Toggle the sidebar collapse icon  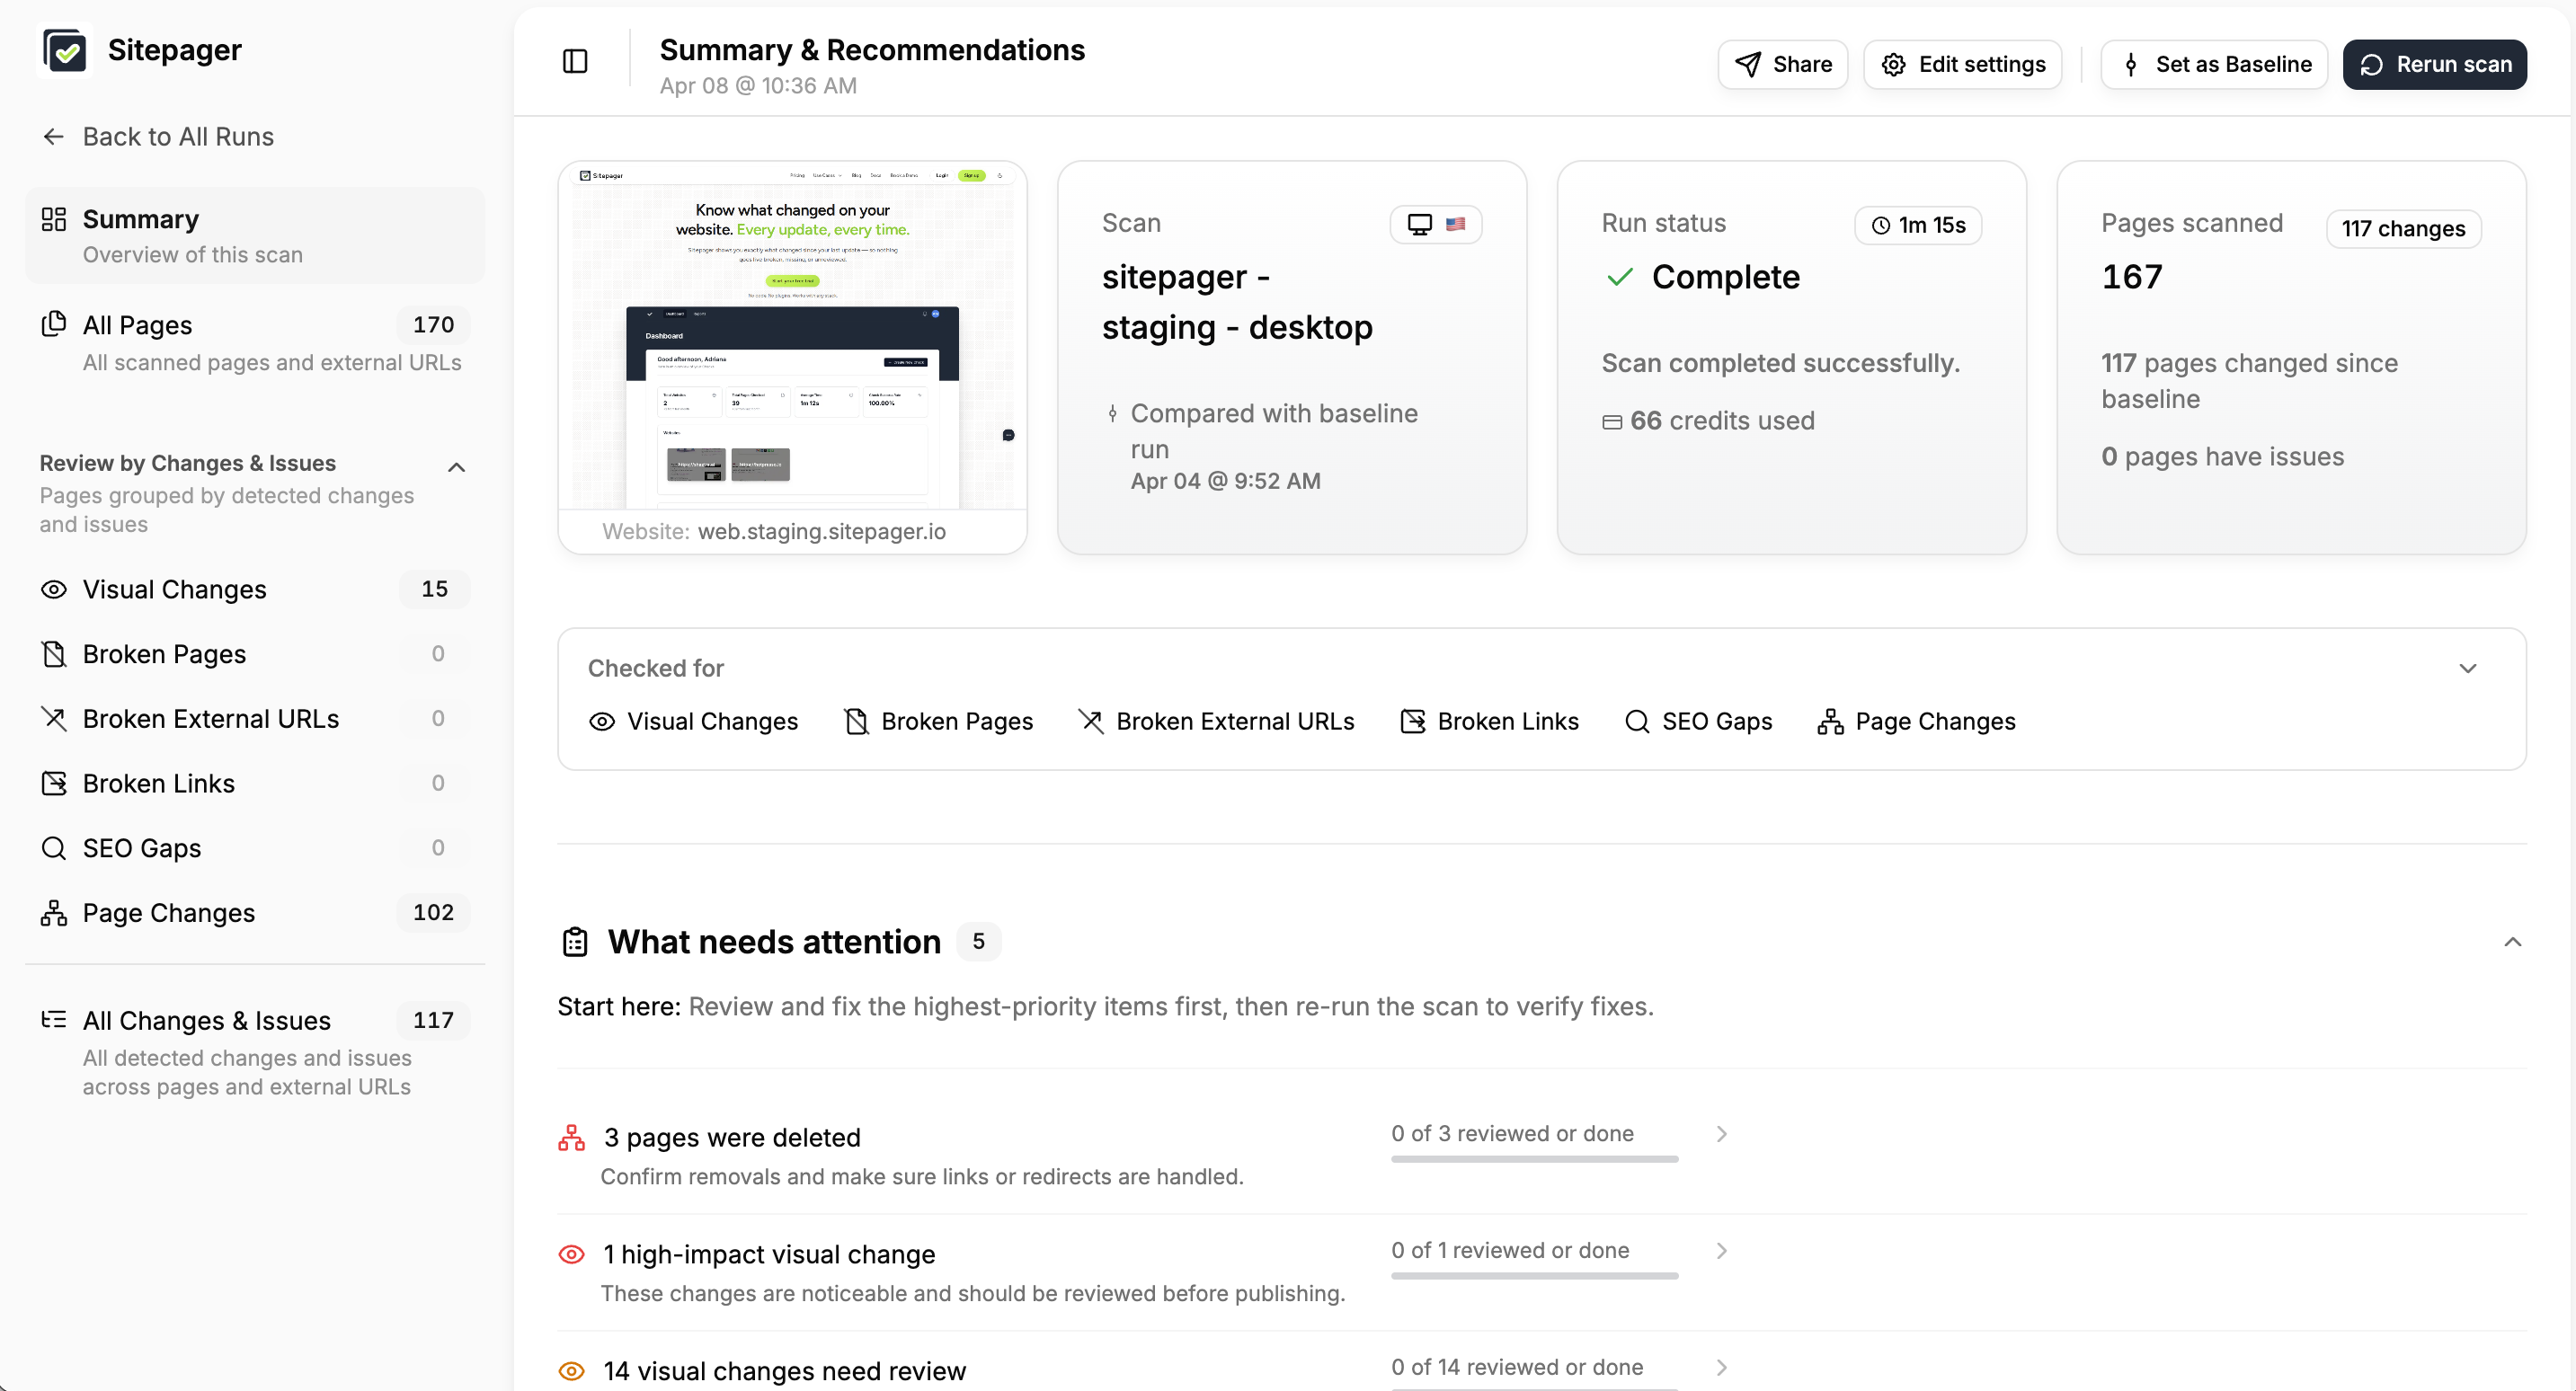coord(575,61)
